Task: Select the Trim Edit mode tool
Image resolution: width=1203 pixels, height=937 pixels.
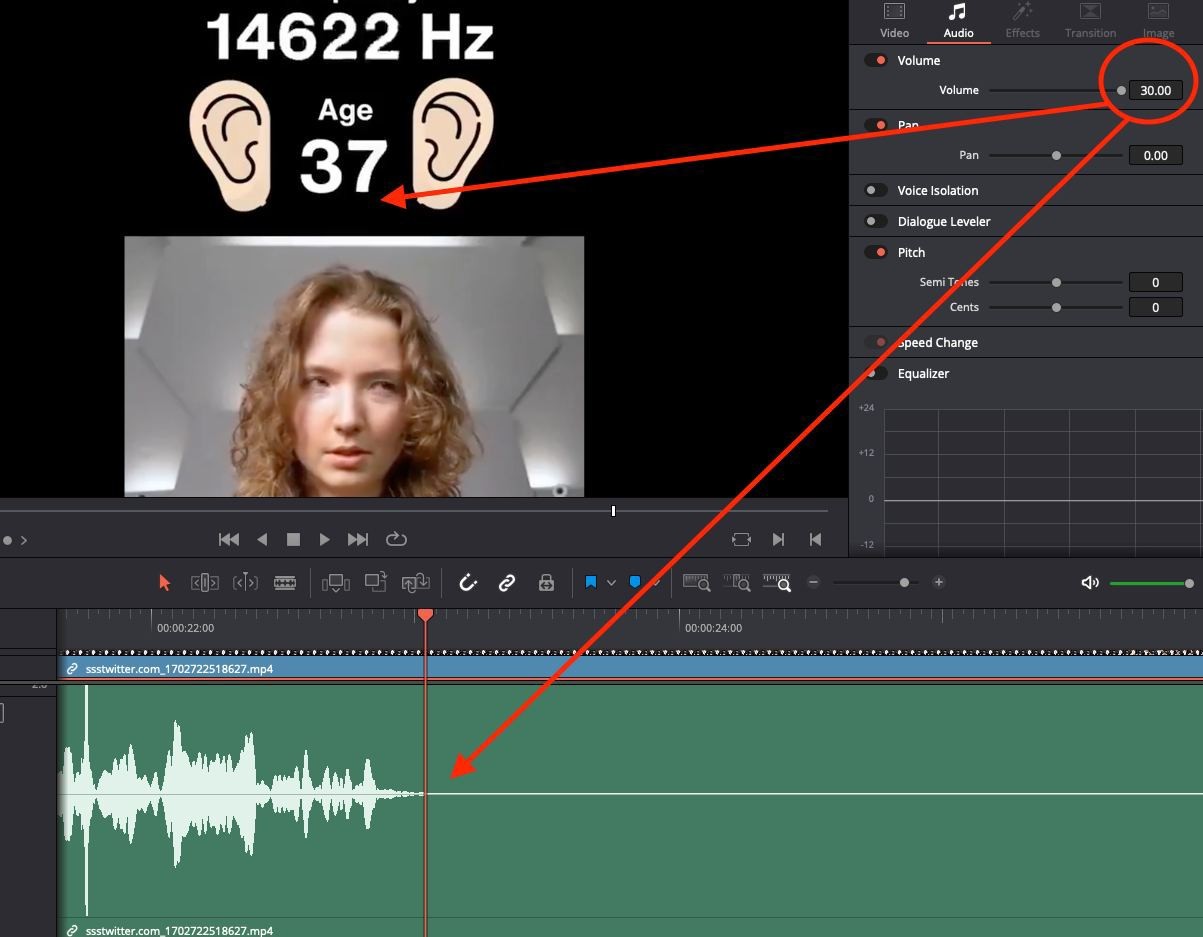Action: 205,582
